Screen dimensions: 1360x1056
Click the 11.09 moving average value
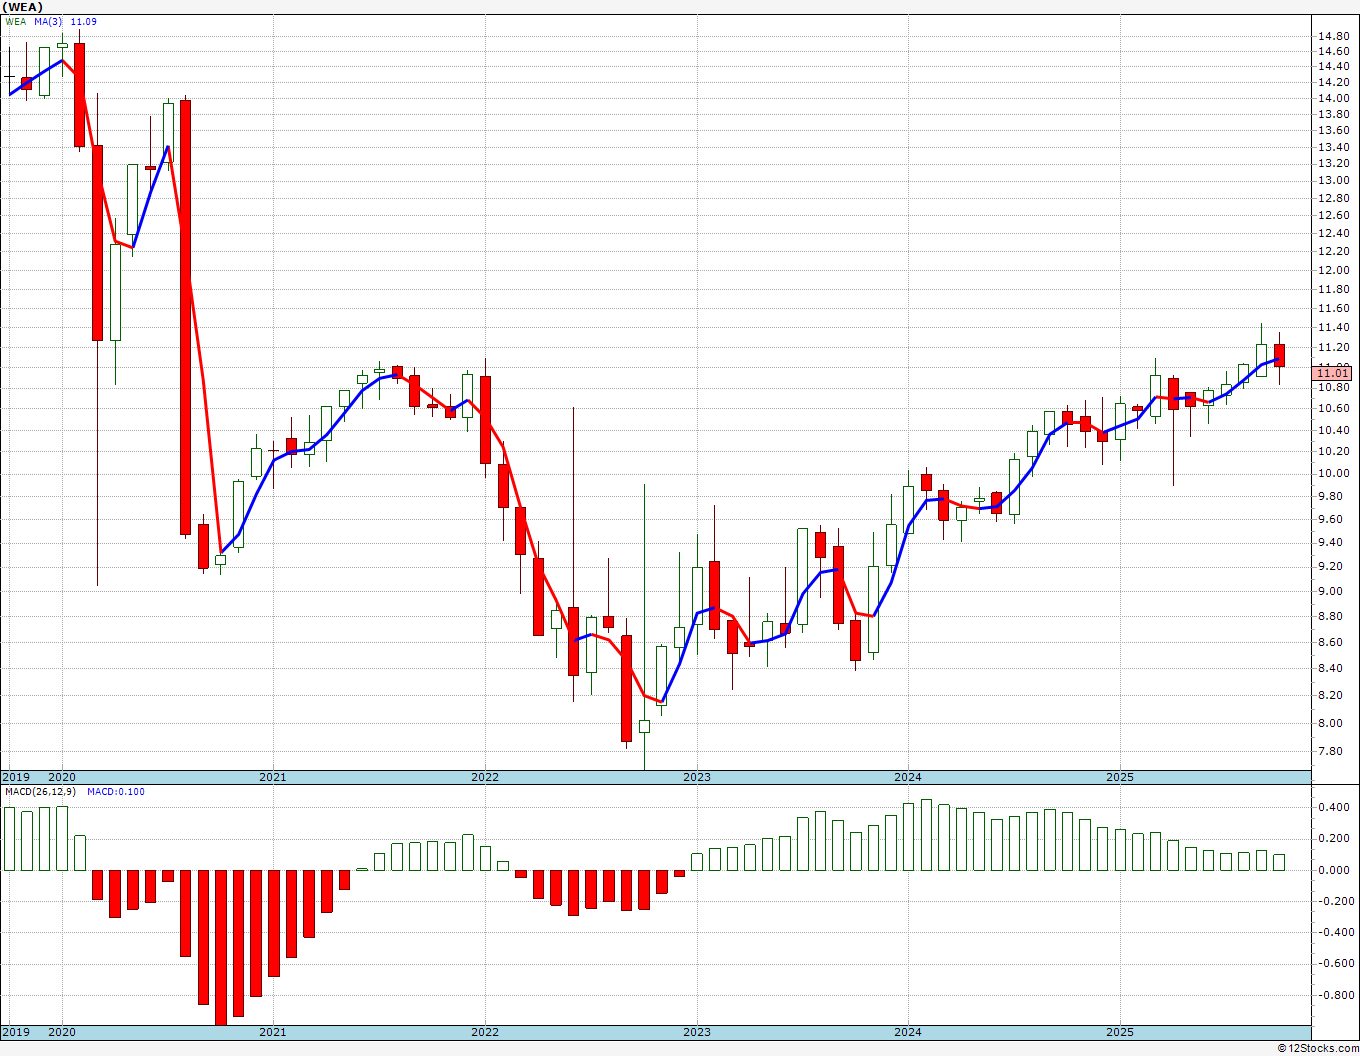click(84, 21)
